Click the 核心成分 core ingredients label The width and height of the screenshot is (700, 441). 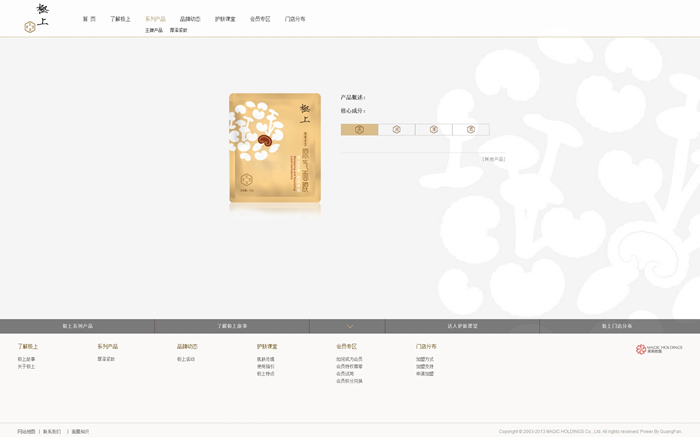(x=353, y=111)
